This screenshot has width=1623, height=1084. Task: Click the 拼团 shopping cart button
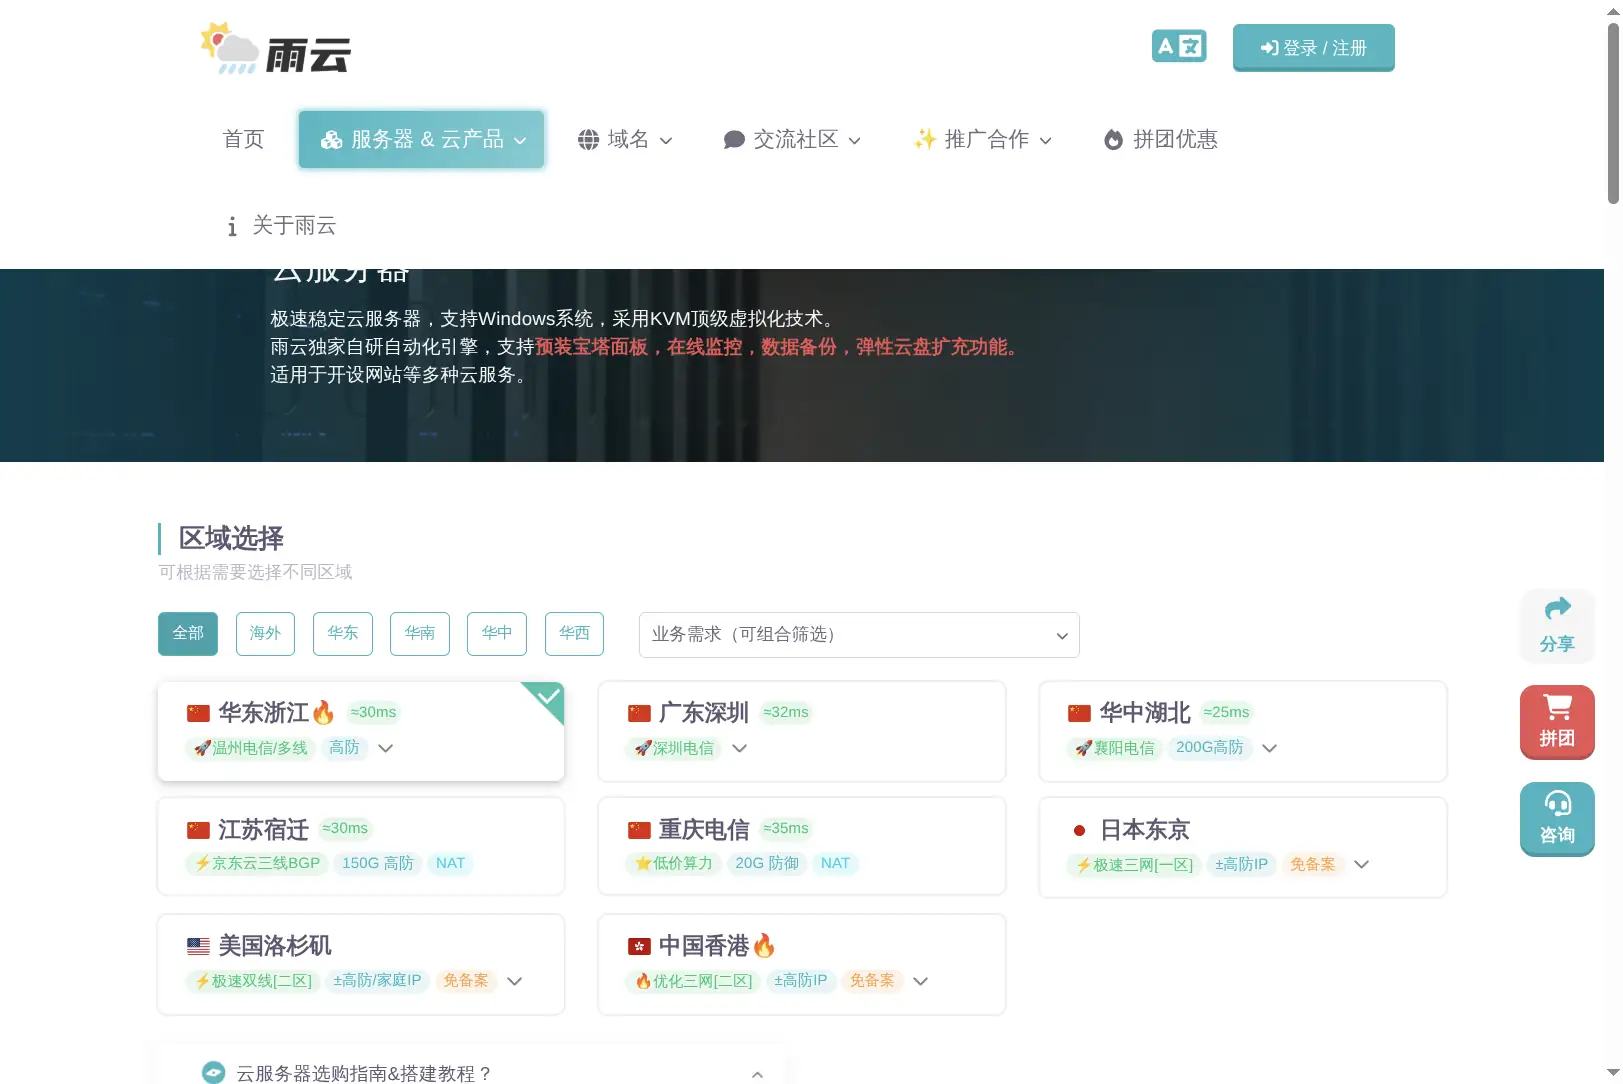(1557, 722)
